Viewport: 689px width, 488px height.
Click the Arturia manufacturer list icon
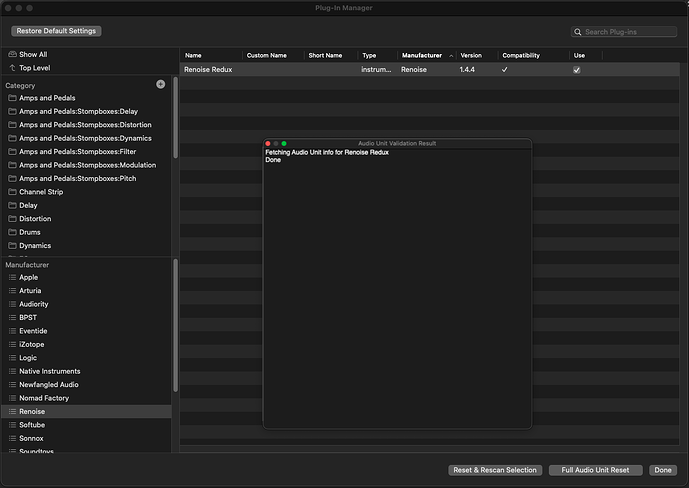(x=12, y=291)
